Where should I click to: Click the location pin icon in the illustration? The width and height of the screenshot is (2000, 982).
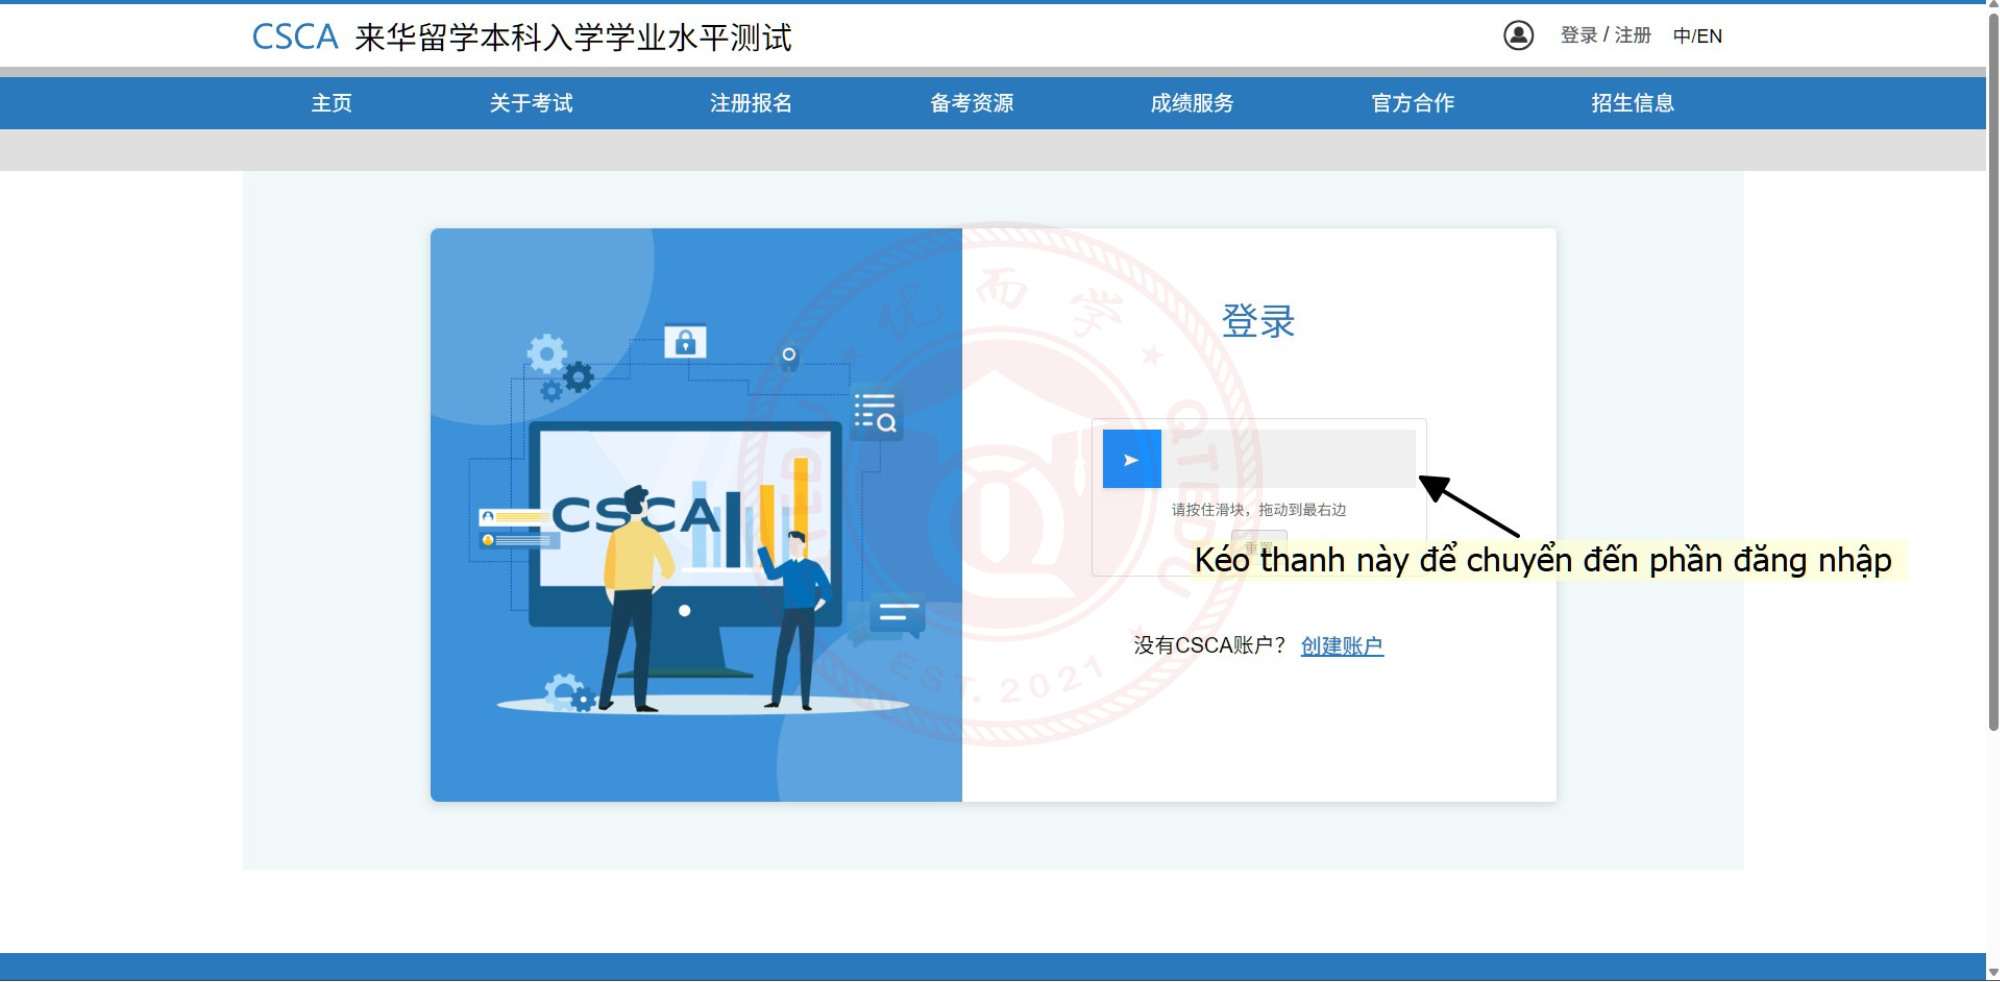789,357
